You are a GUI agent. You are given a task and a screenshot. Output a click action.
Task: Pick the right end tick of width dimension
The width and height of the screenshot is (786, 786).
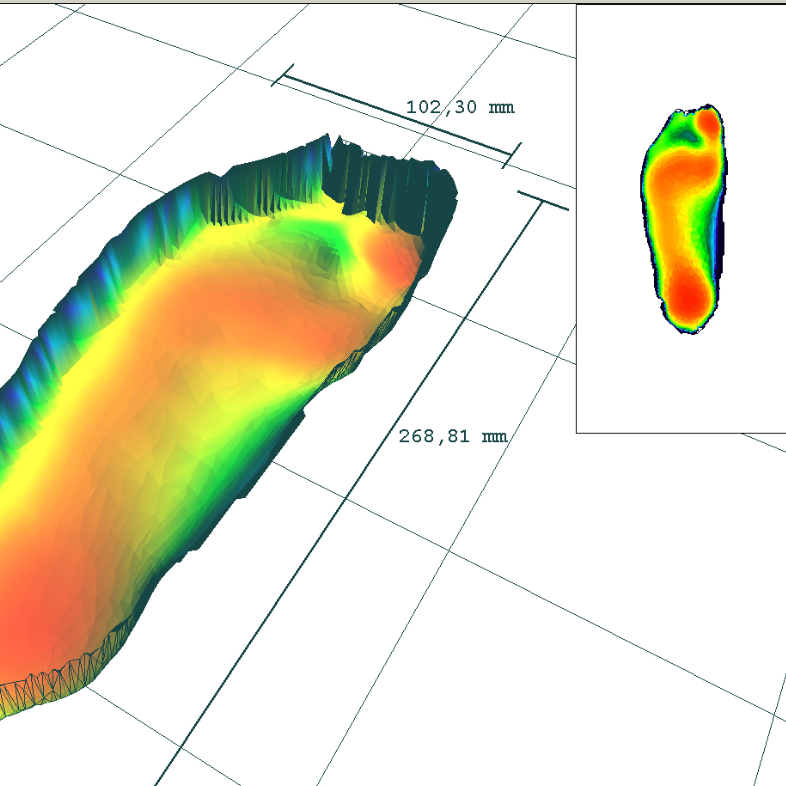pyautogui.click(x=512, y=155)
